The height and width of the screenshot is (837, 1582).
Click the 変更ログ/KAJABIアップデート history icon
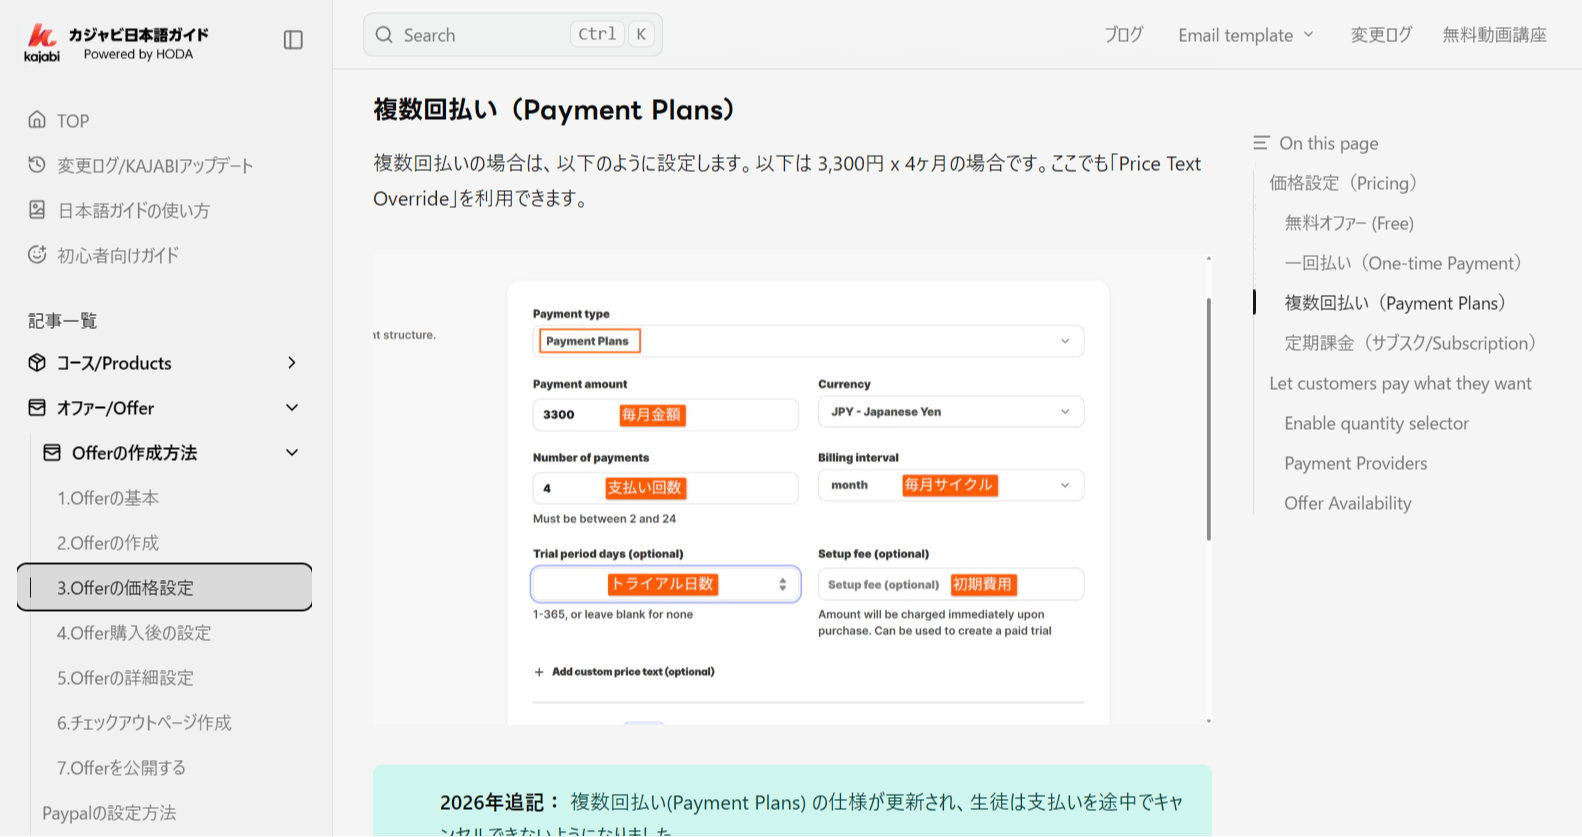point(37,165)
